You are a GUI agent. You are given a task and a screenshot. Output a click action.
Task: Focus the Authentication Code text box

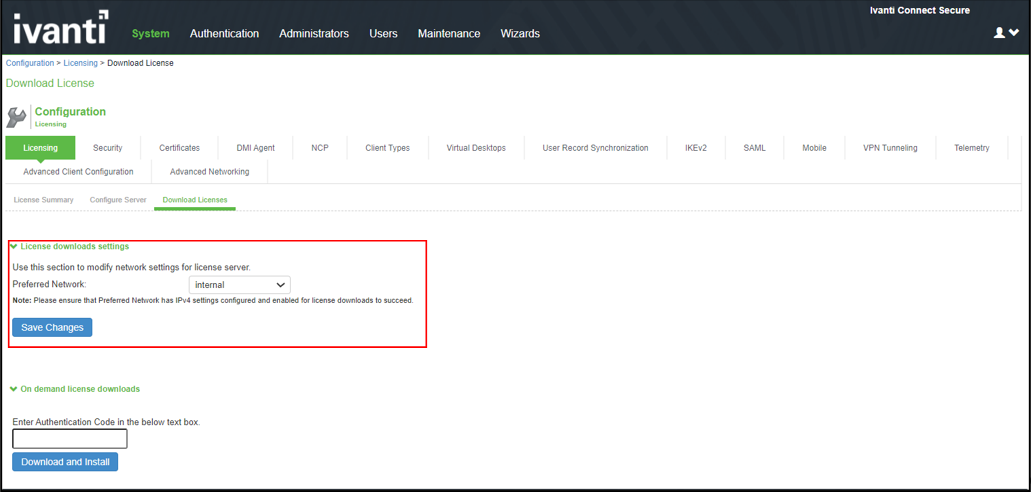pyautogui.click(x=70, y=439)
